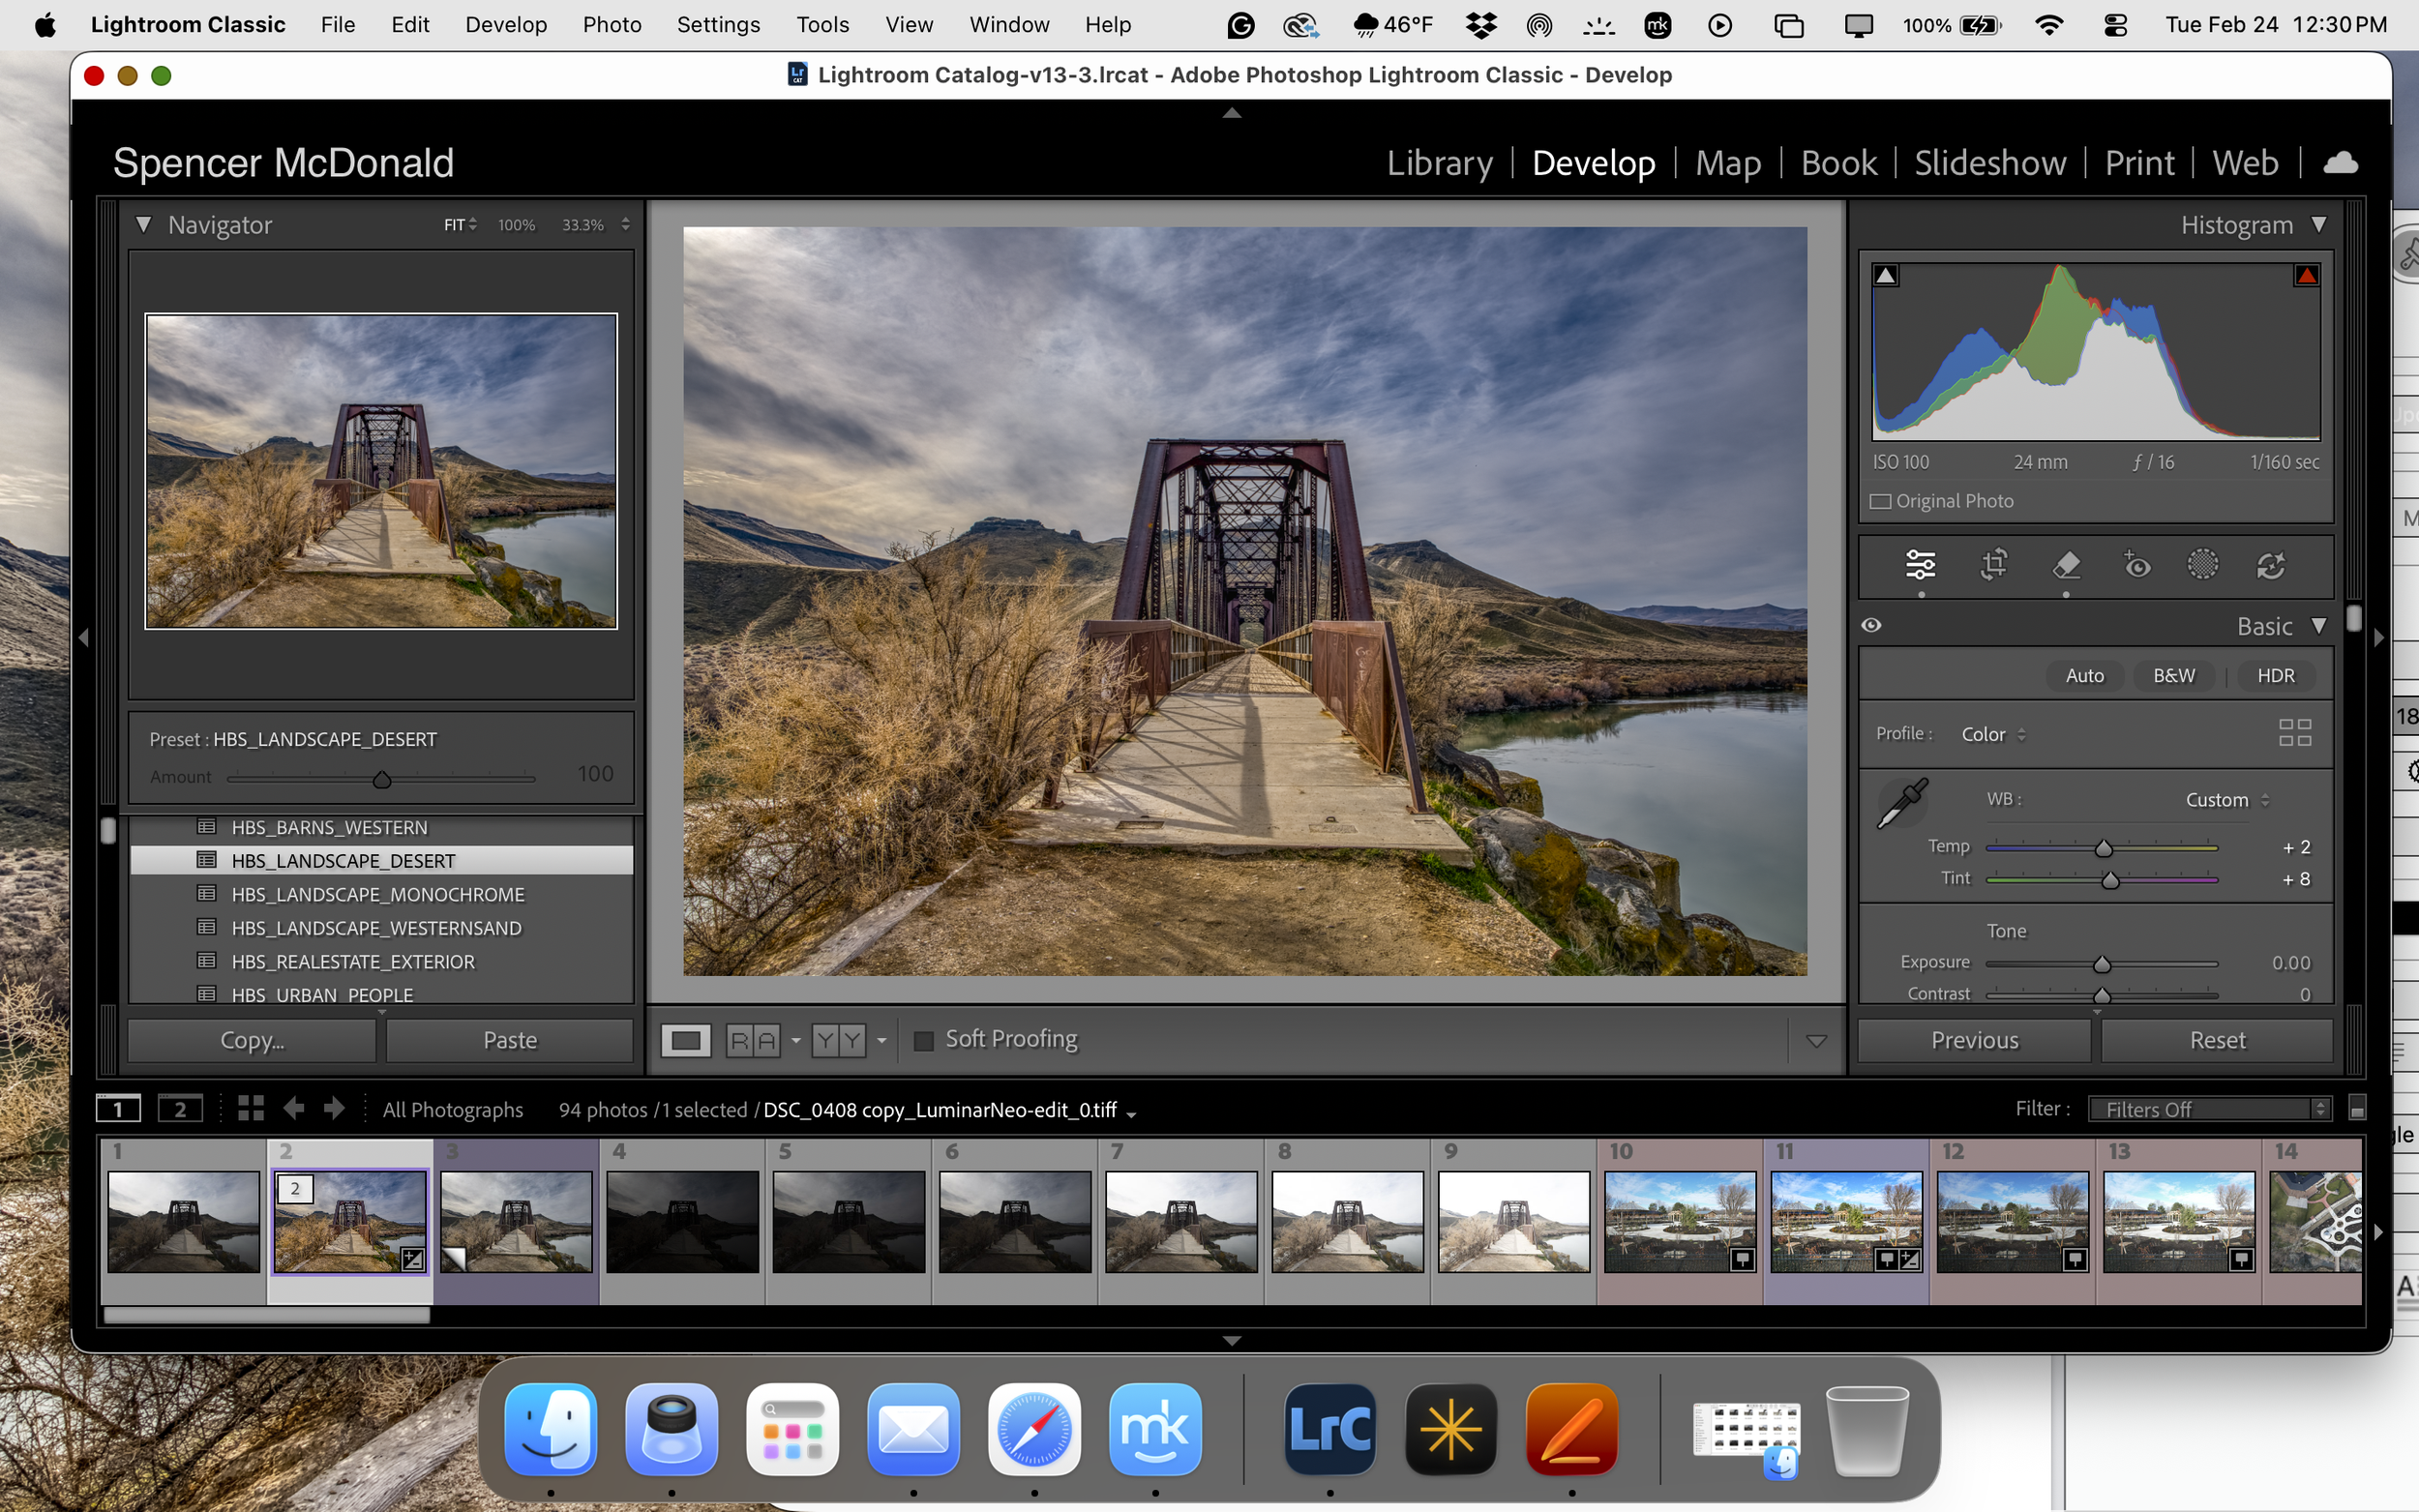The image size is (2419, 1512).
Task: Click the Copy button below presets
Action: point(251,1040)
